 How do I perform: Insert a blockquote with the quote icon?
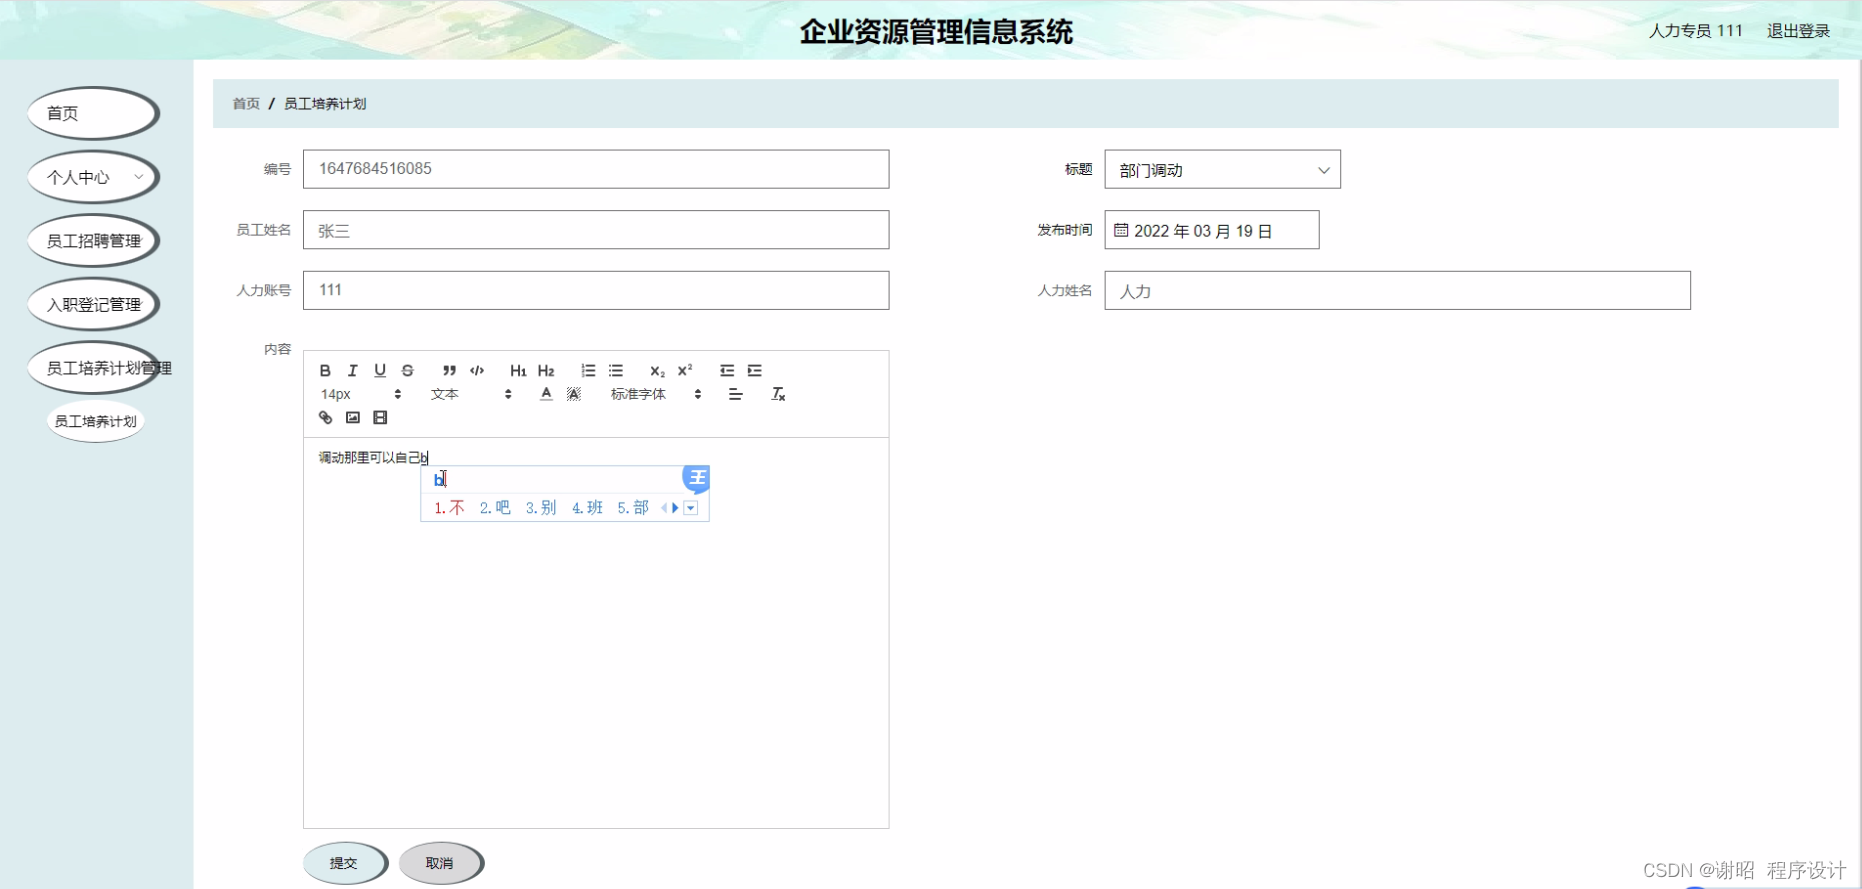tap(449, 370)
